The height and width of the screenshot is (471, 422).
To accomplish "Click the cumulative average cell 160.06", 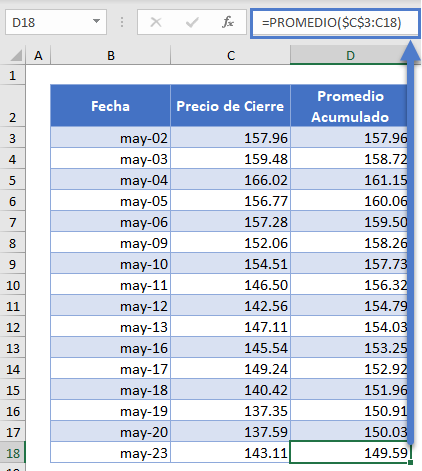I will (x=349, y=201).
